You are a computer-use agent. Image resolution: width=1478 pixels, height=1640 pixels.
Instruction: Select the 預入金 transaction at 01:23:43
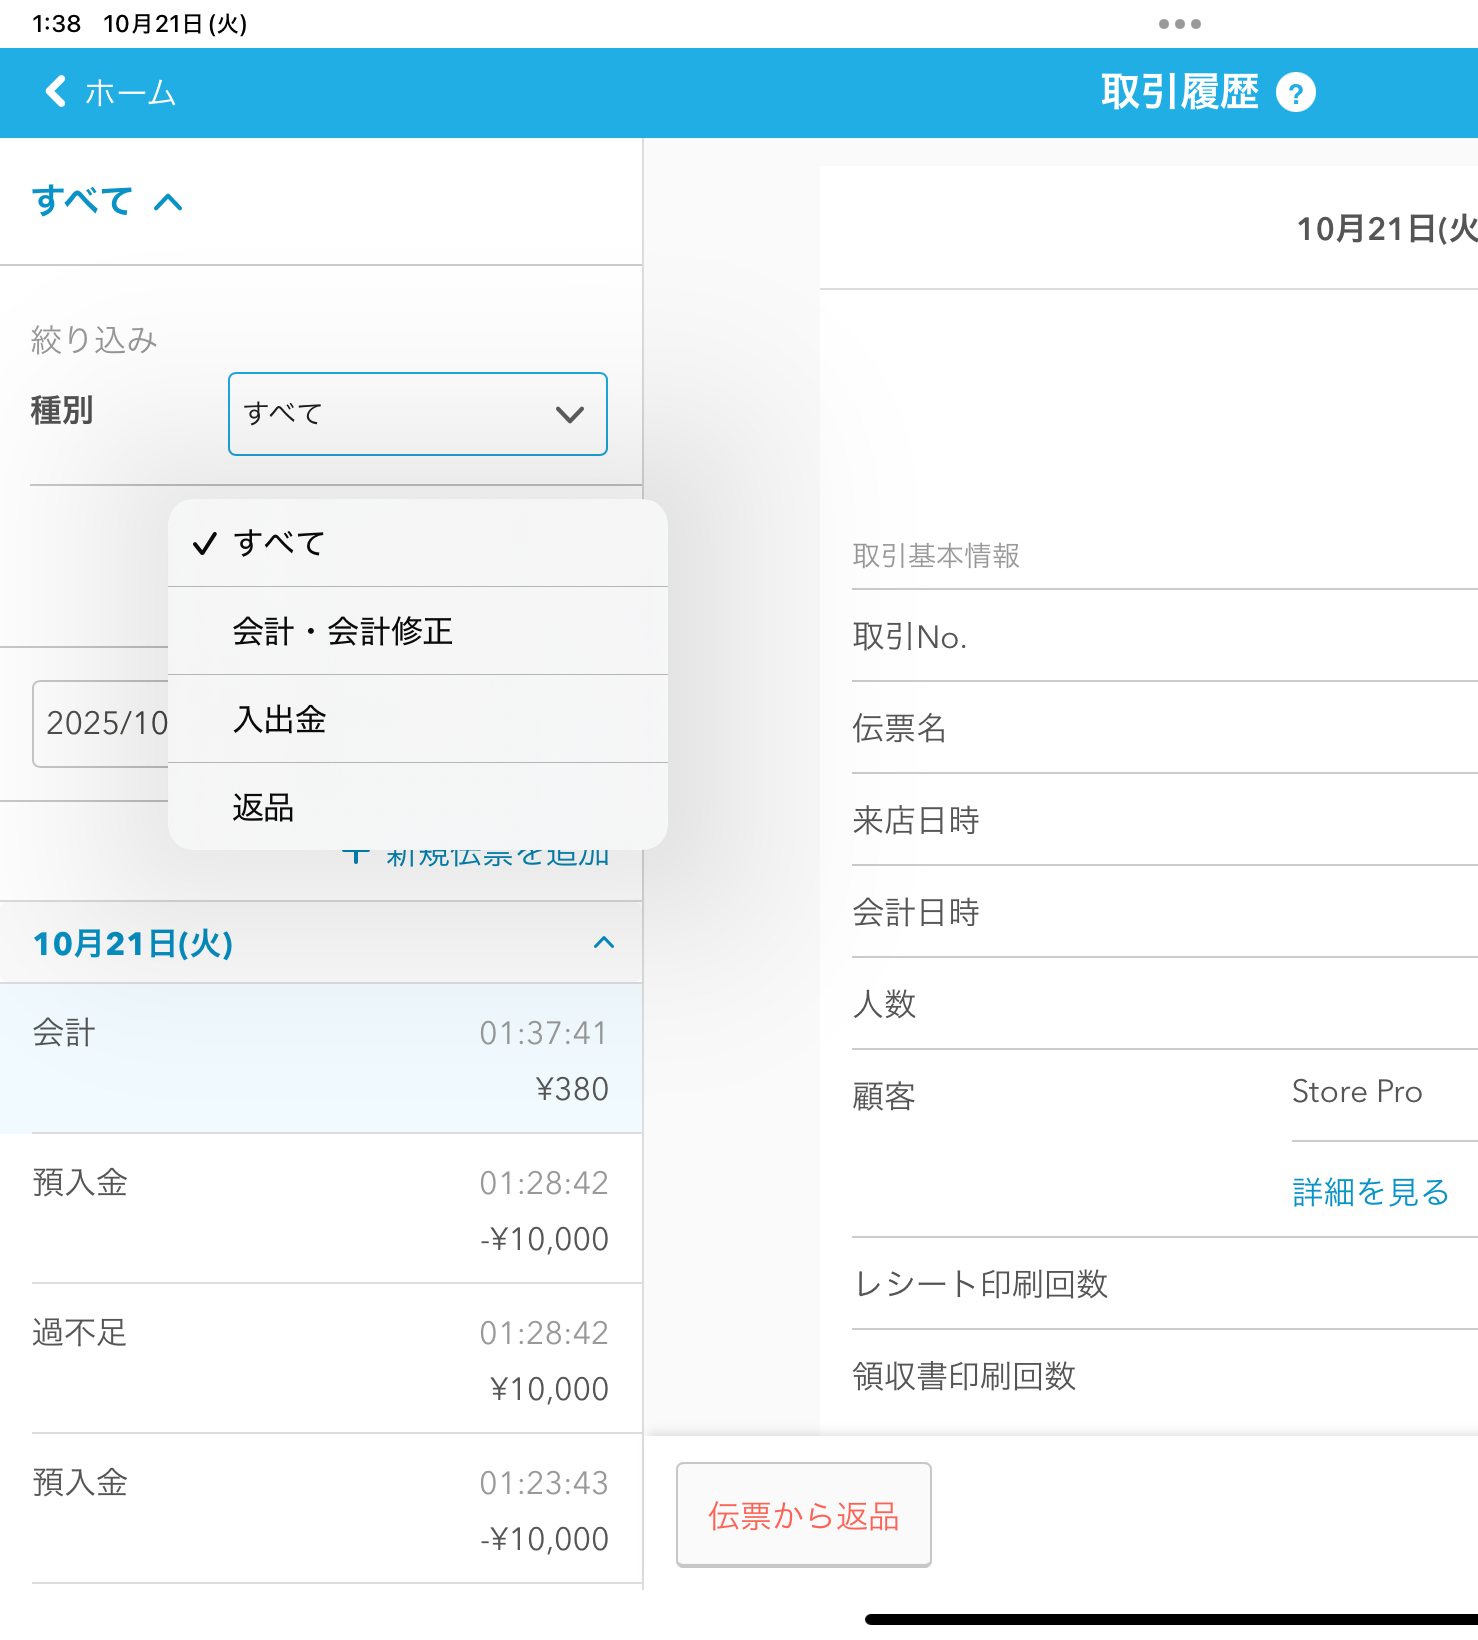(x=320, y=1509)
